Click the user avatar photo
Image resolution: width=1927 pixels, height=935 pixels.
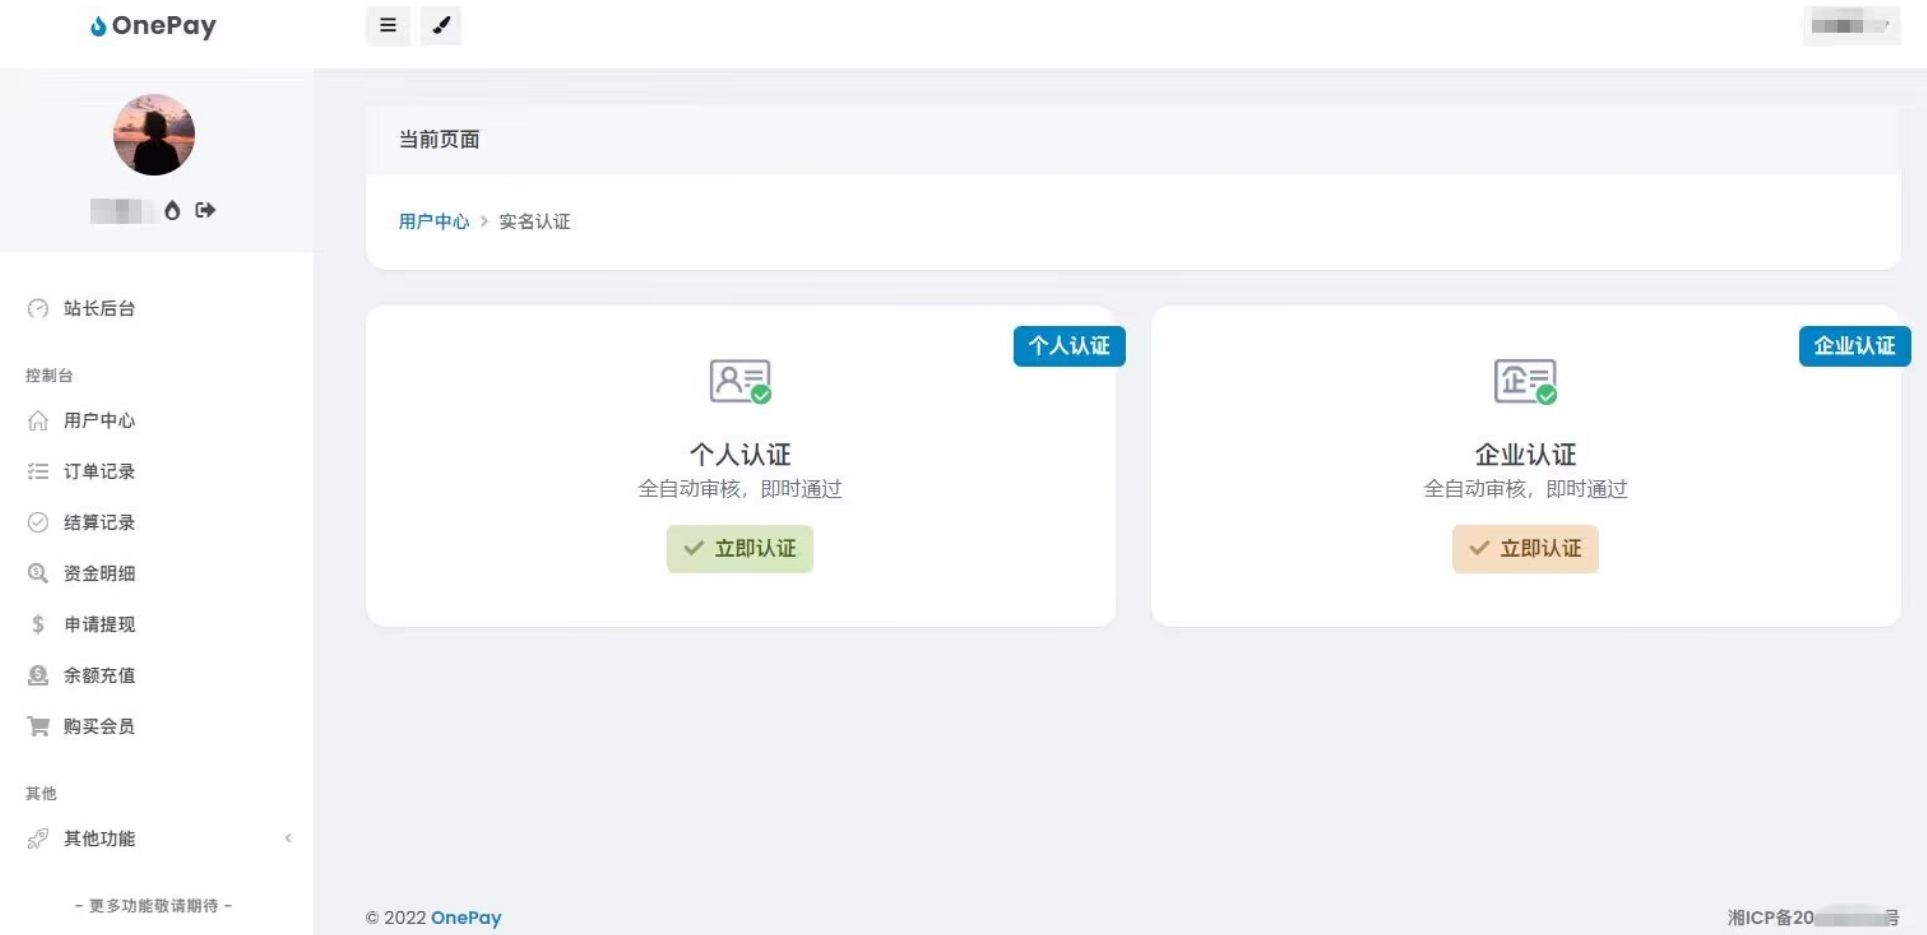click(153, 135)
